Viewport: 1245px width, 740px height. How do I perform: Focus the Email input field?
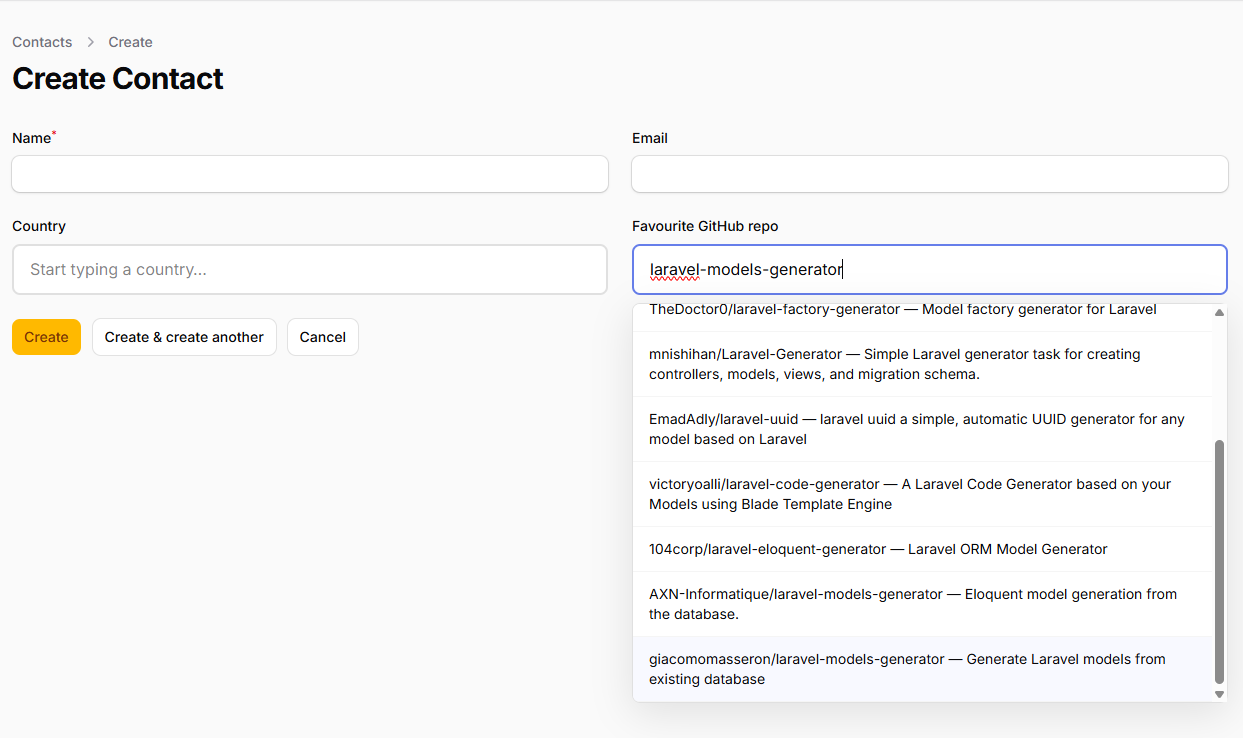[x=930, y=174]
